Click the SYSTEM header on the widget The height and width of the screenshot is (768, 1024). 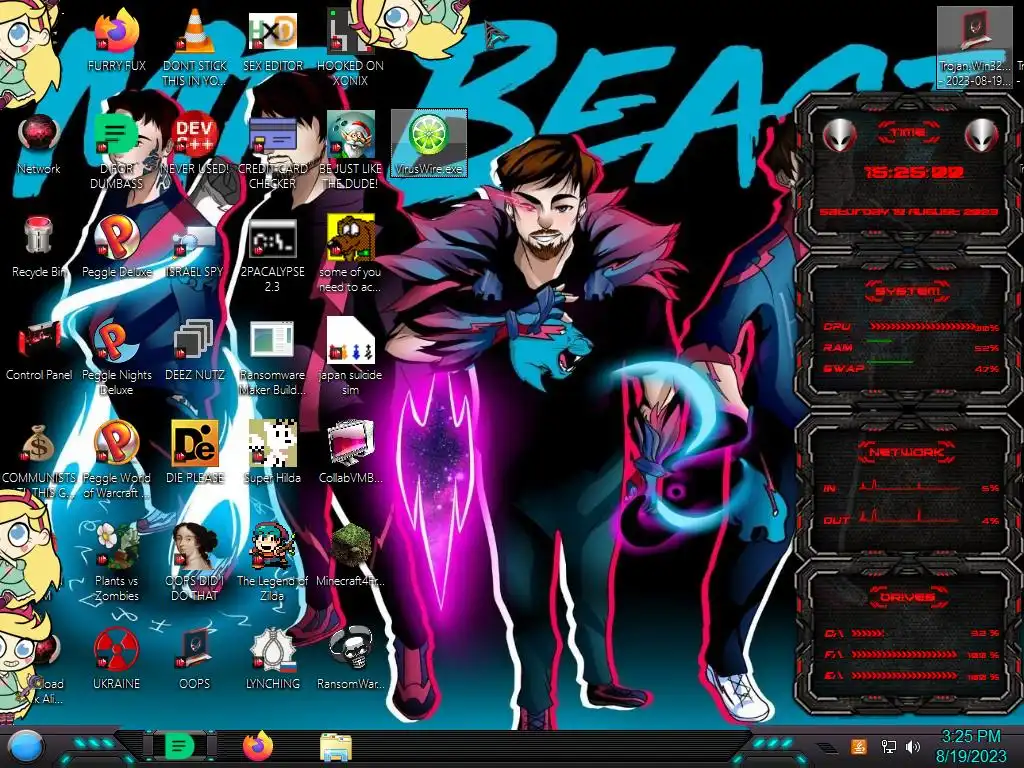[908, 291]
